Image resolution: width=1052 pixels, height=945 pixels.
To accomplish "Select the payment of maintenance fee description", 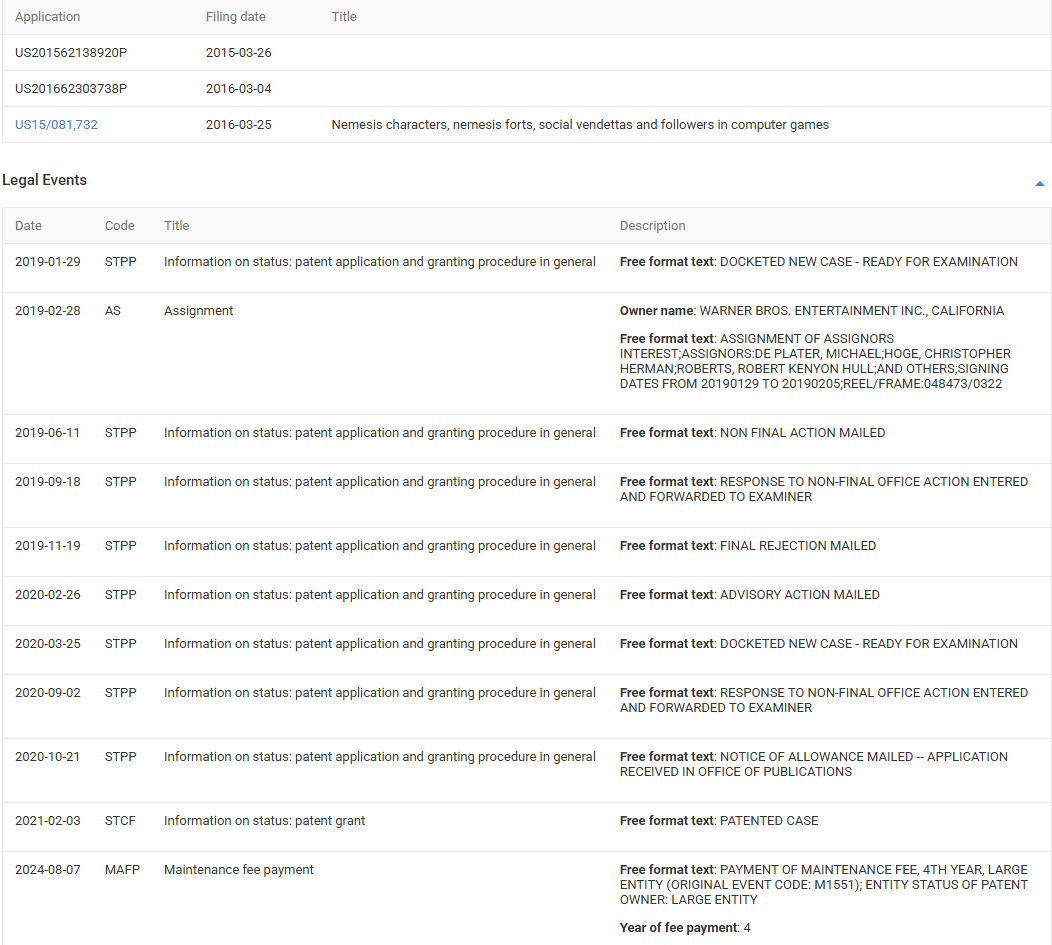I will coord(824,885).
